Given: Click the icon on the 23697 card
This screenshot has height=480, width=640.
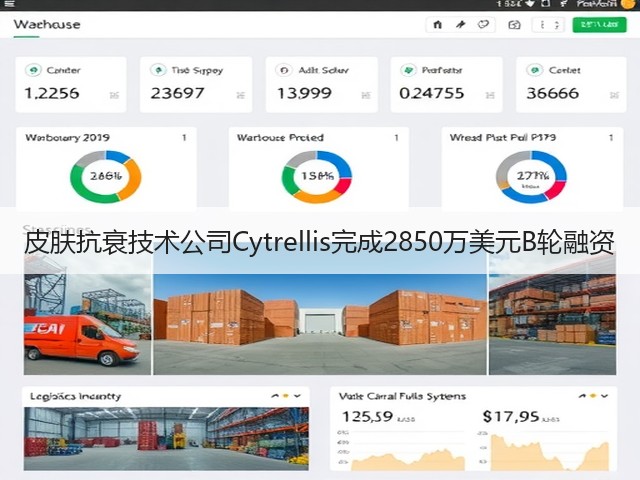Looking at the screenshot, I should [158, 70].
